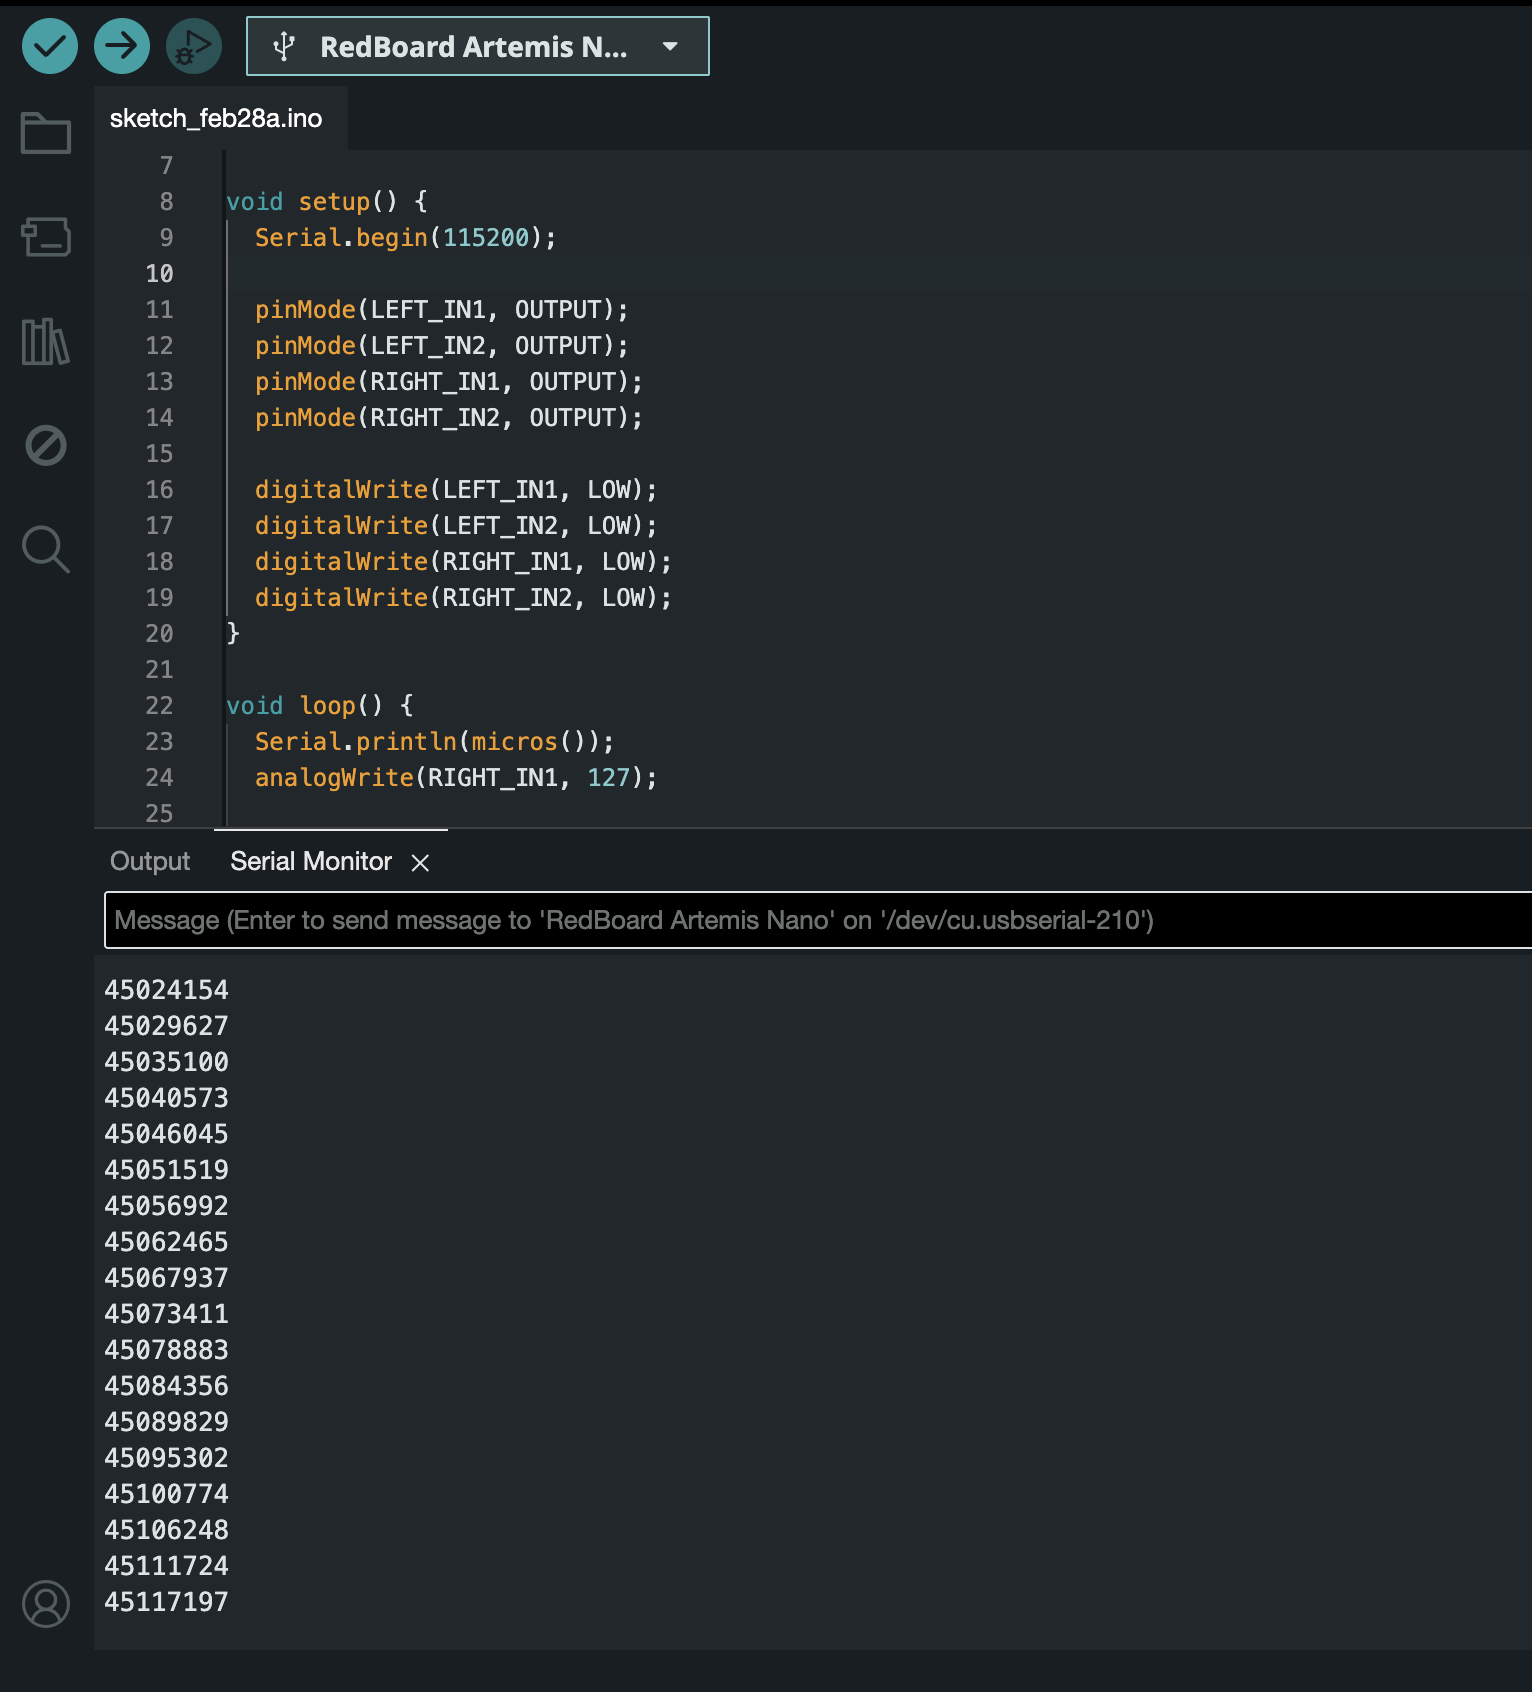The height and width of the screenshot is (1692, 1532).
Task: Click serial output value 45078883
Action: pyautogui.click(x=167, y=1349)
